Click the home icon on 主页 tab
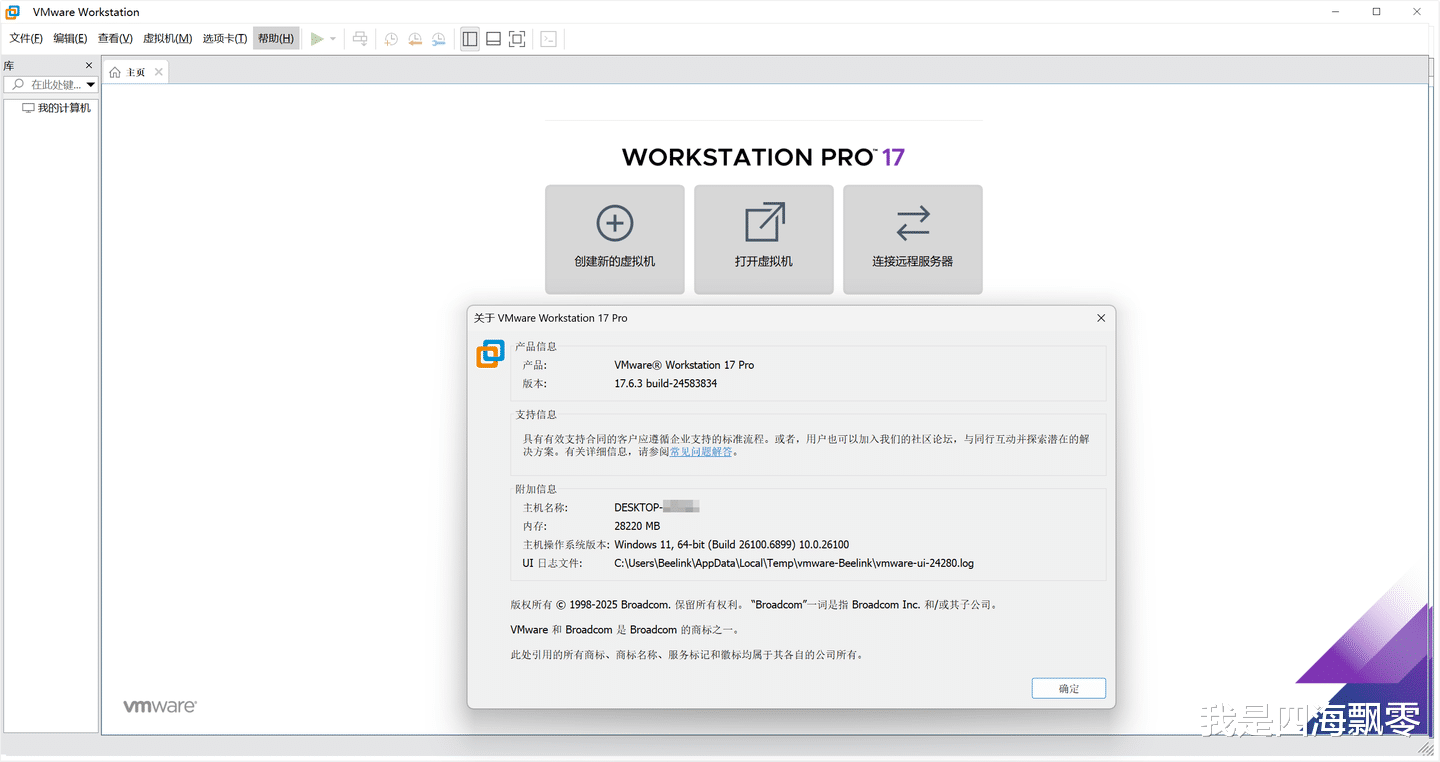 [115, 72]
